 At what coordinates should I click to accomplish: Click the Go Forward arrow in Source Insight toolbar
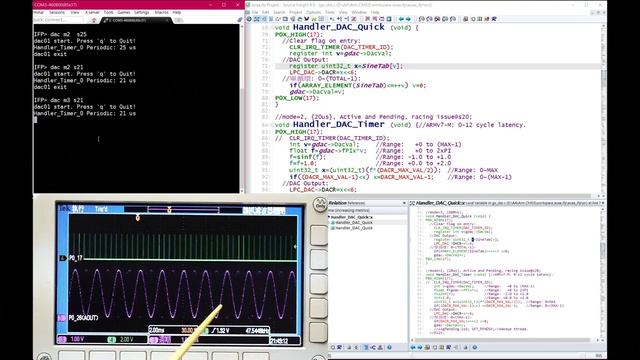tap(408, 19)
